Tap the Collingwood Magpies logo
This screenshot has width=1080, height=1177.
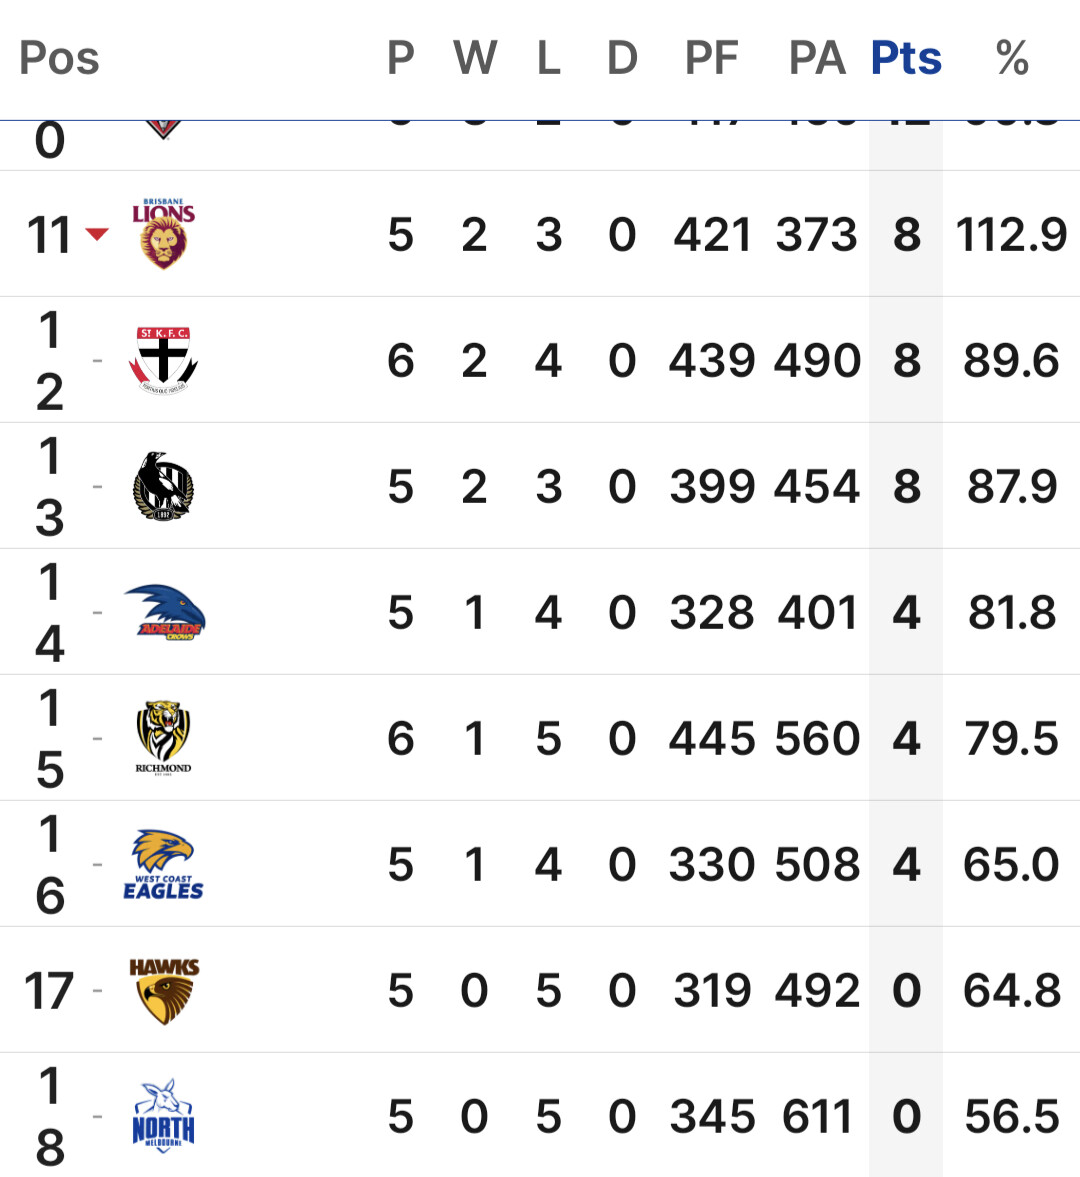tap(164, 486)
